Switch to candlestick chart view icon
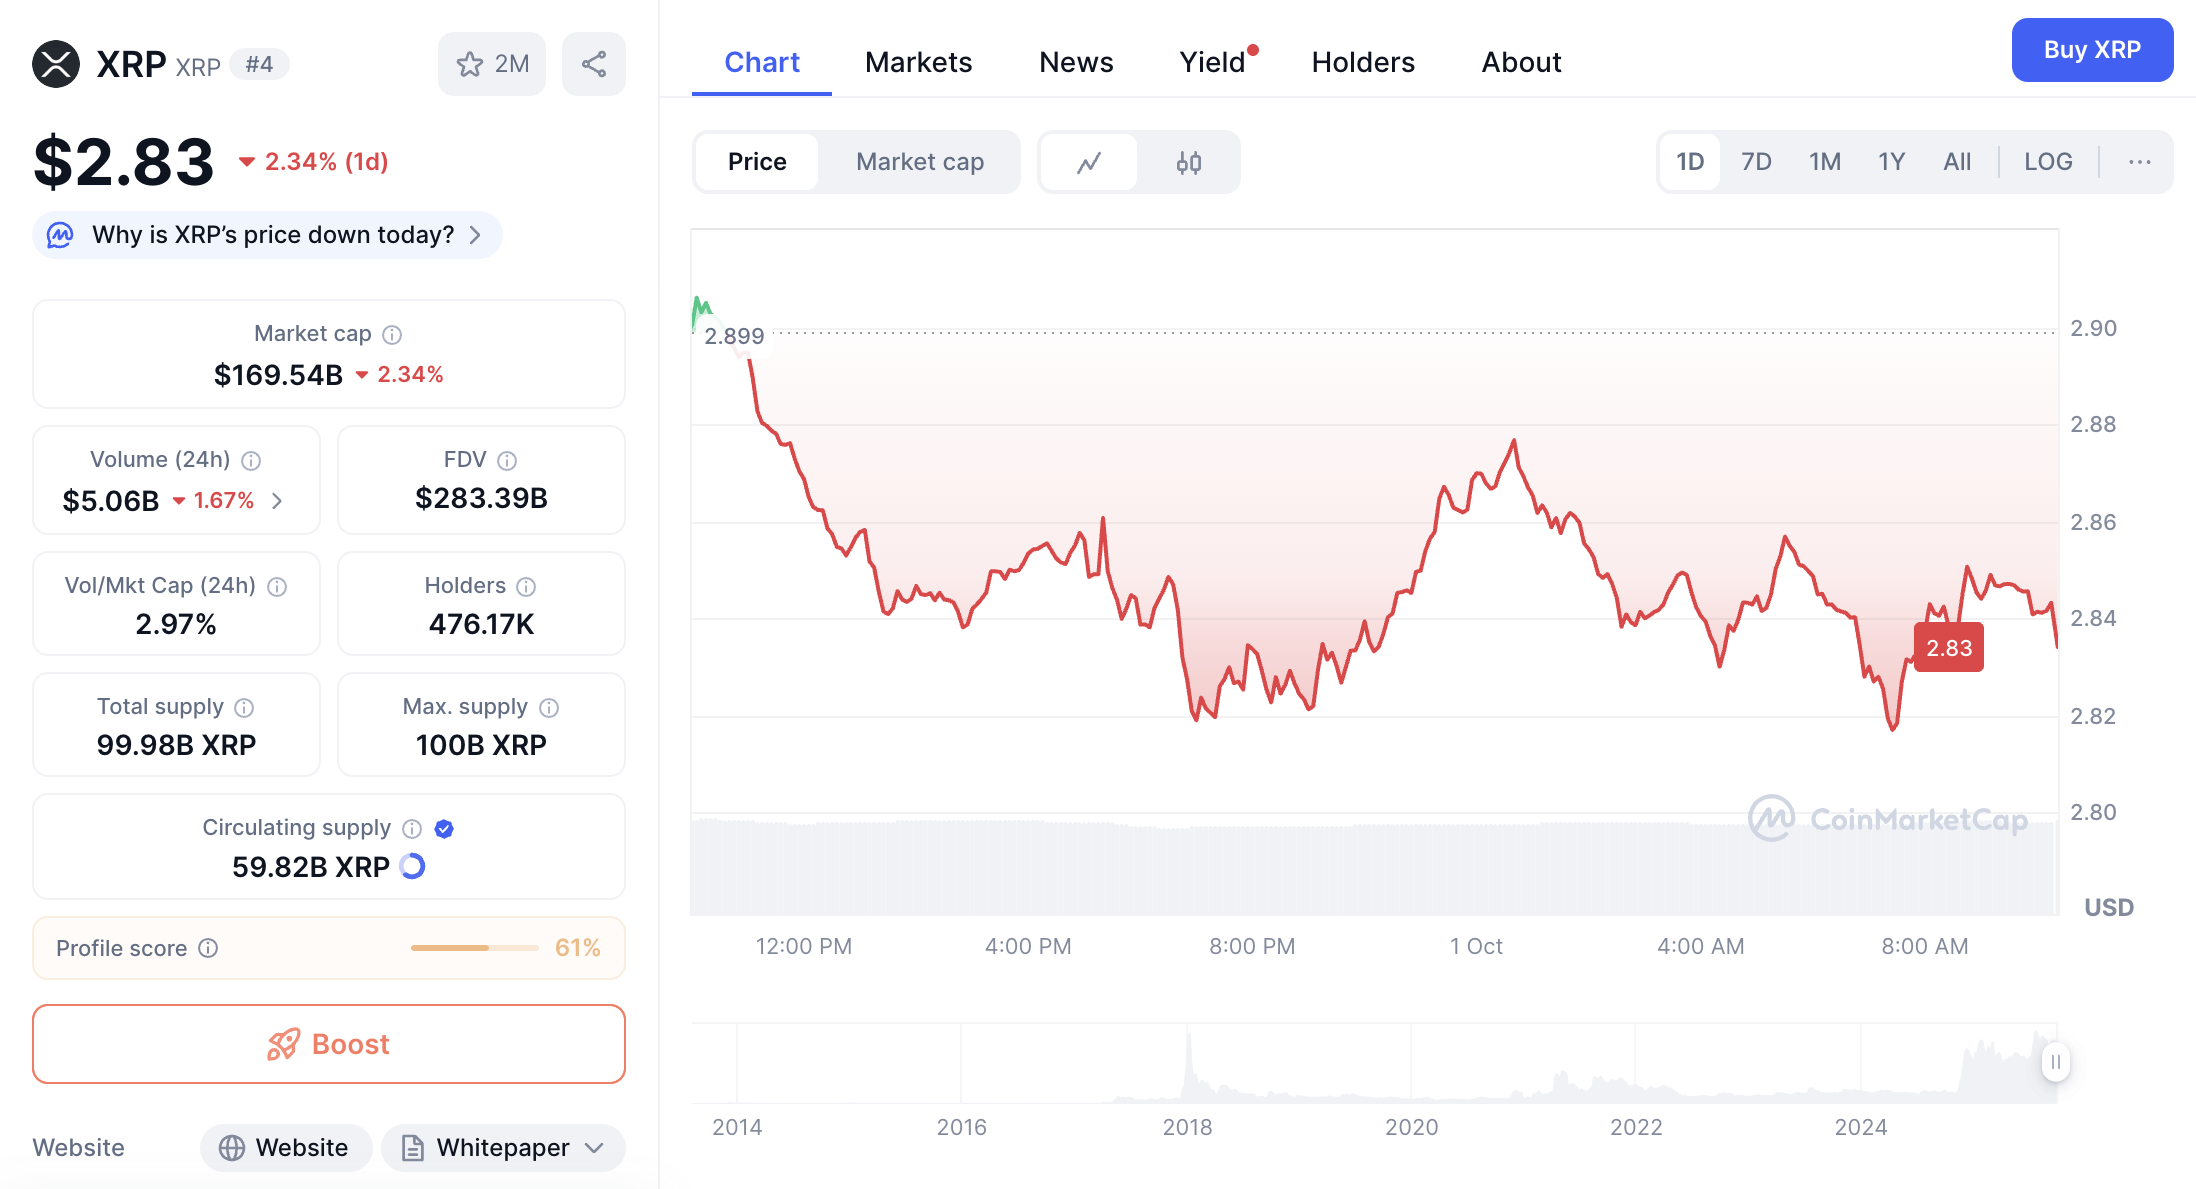 1188,162
